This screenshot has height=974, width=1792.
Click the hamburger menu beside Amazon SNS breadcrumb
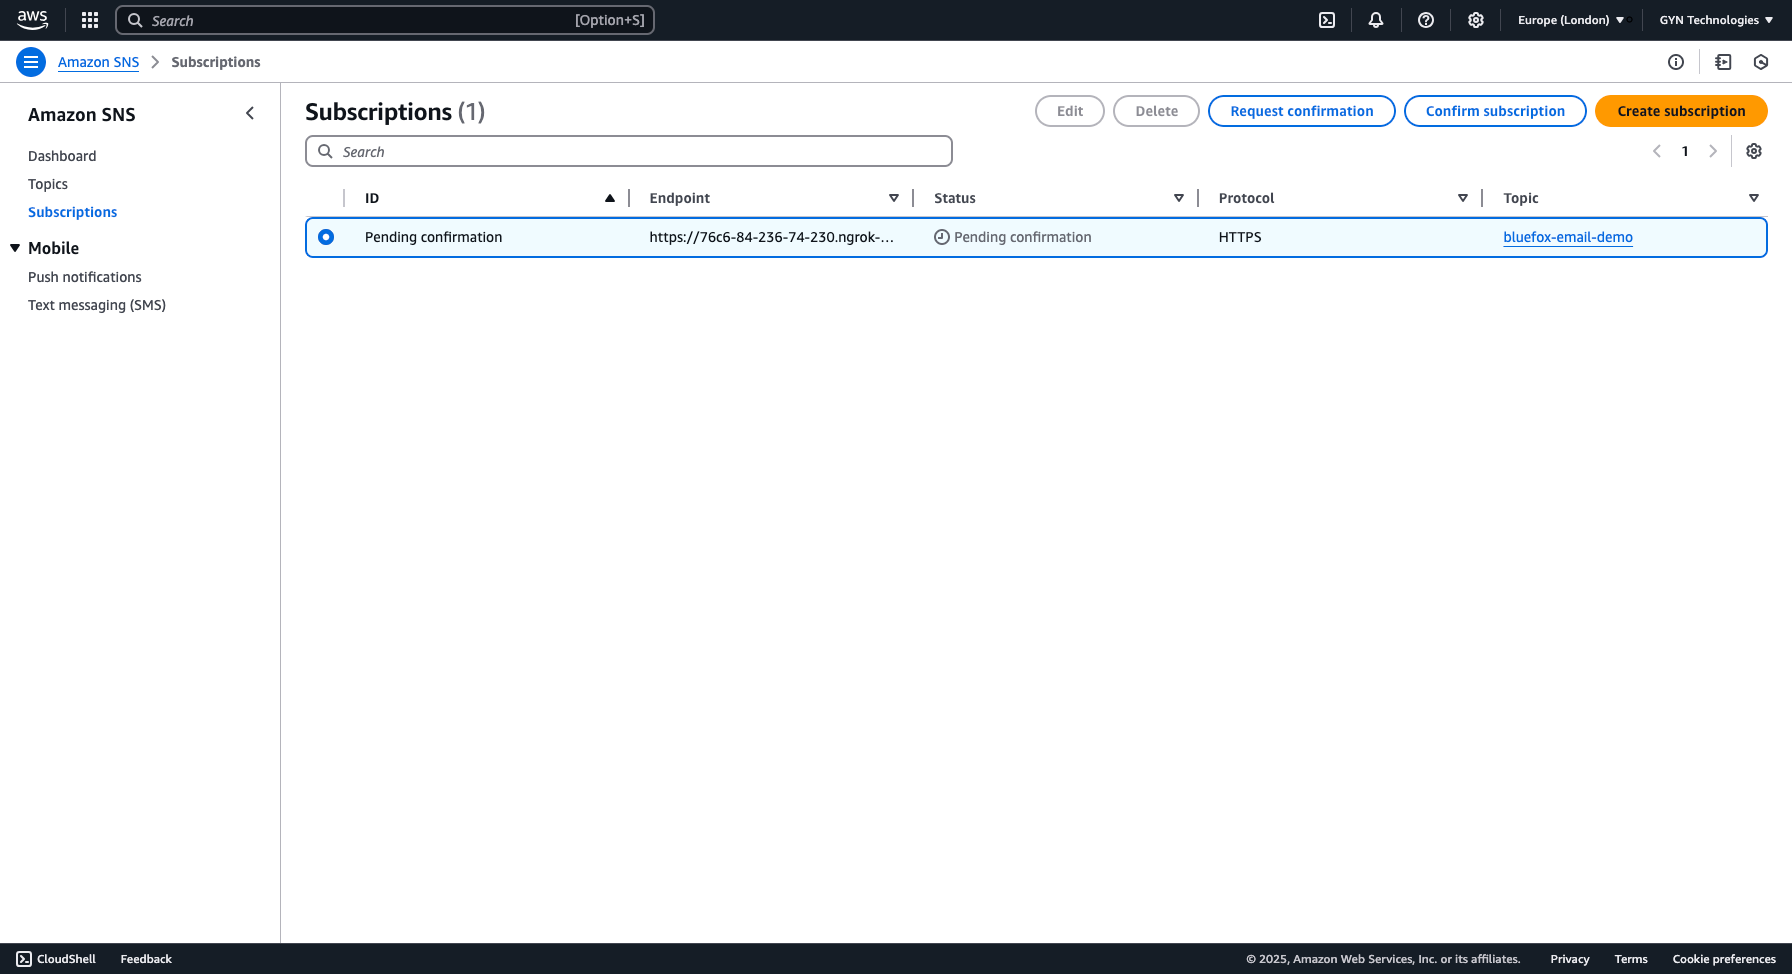pos(31,62)
